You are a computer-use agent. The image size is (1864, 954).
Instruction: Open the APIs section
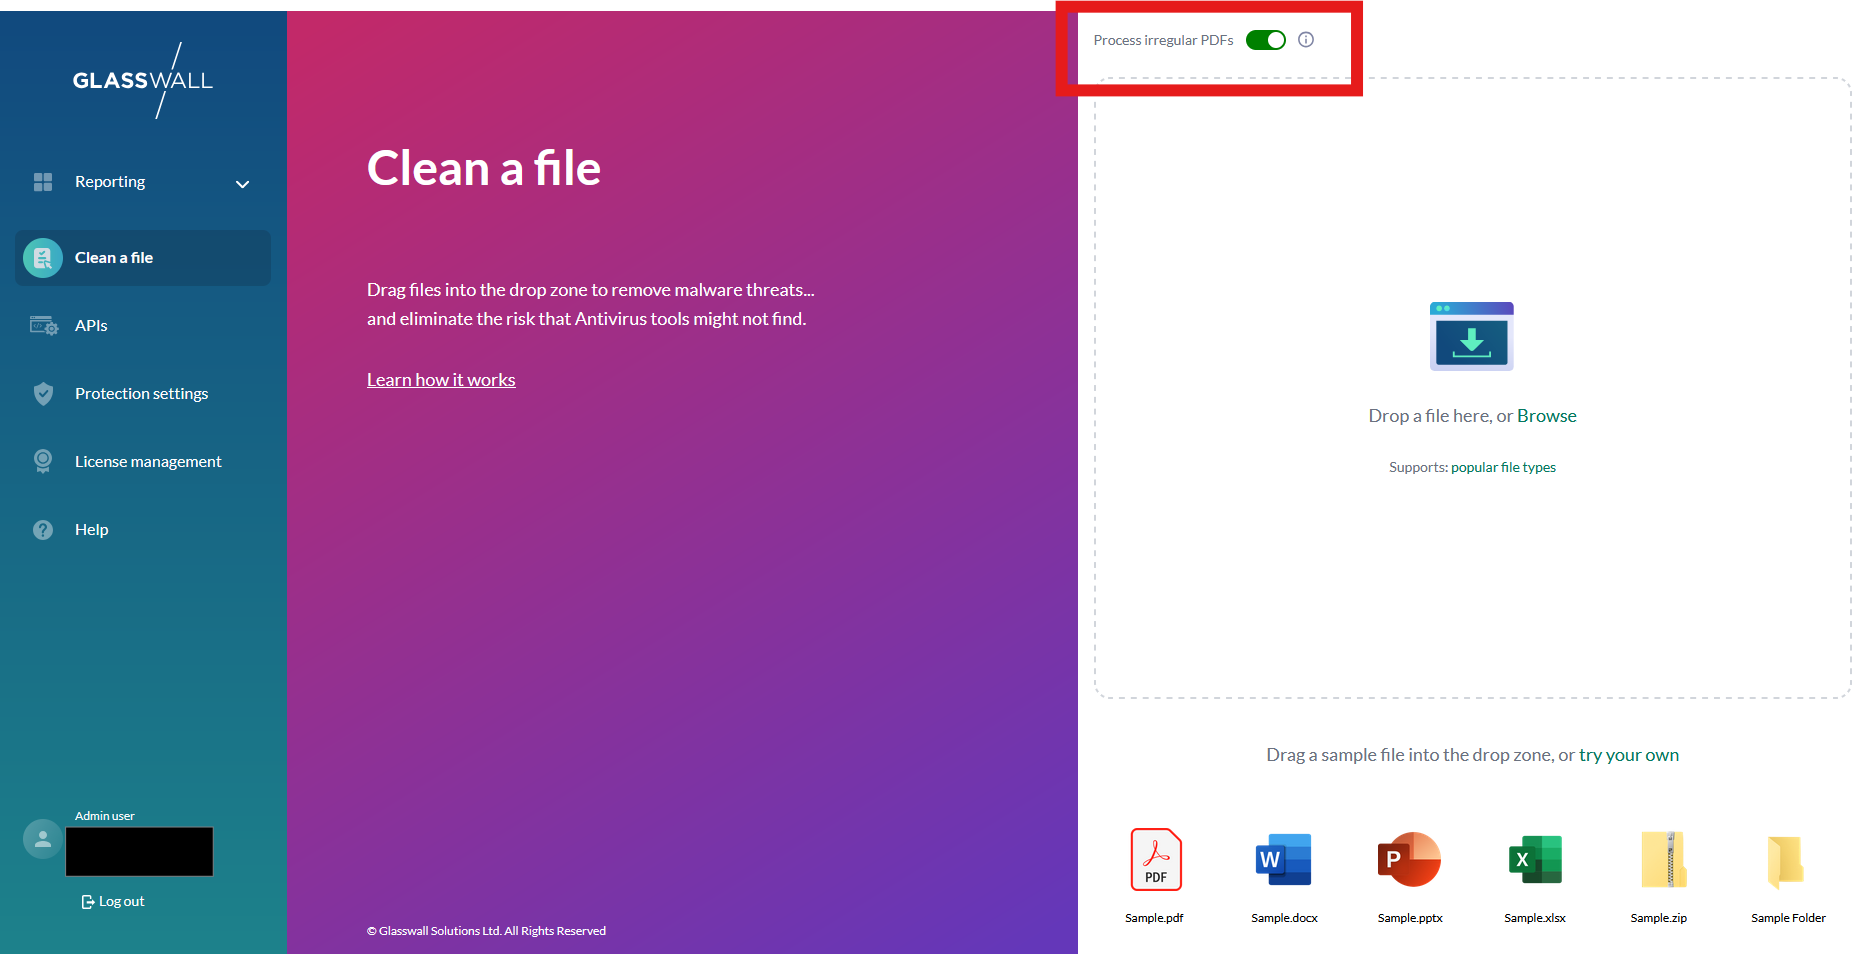pyautogui.click(x=91, y=325)
